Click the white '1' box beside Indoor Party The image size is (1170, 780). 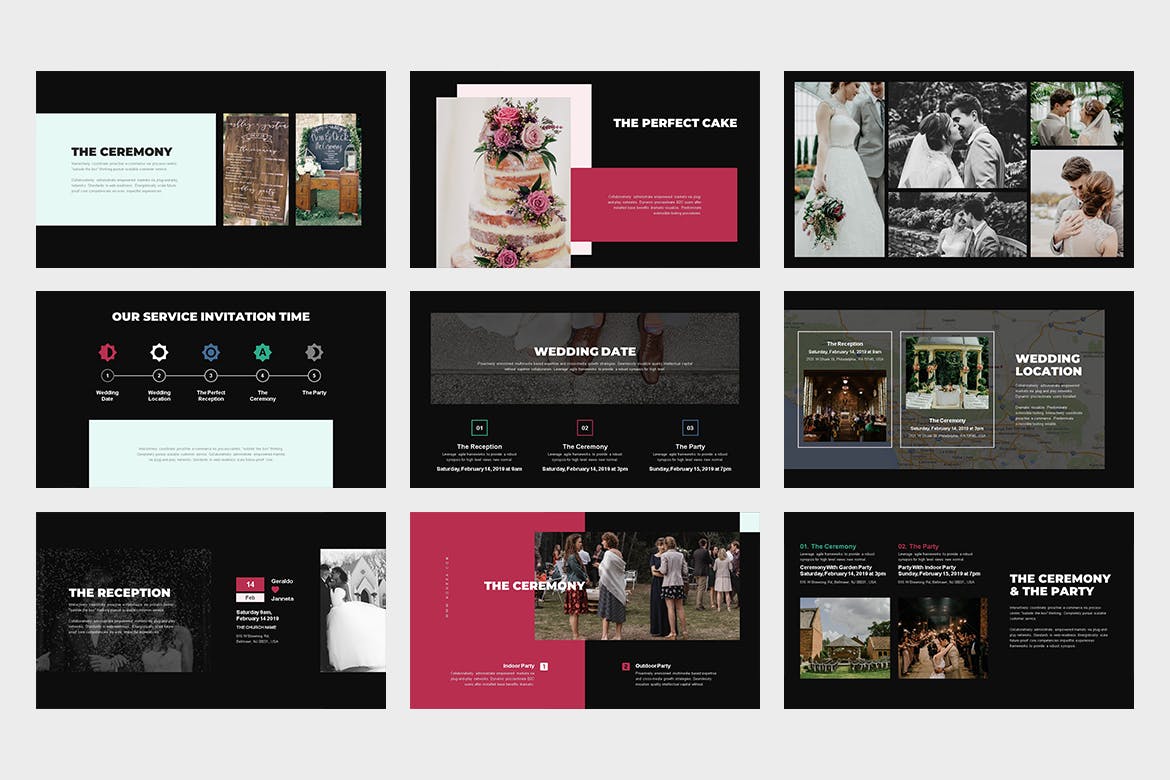(x=544, y=666)
